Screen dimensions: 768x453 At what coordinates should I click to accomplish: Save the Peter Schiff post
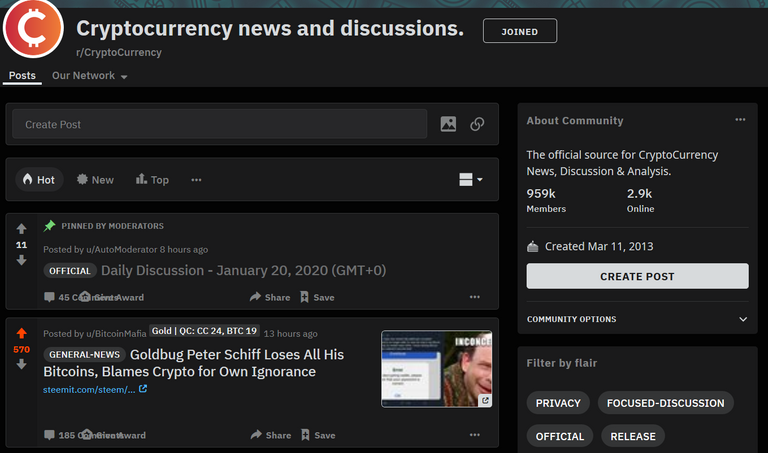[x=318, y=435]
